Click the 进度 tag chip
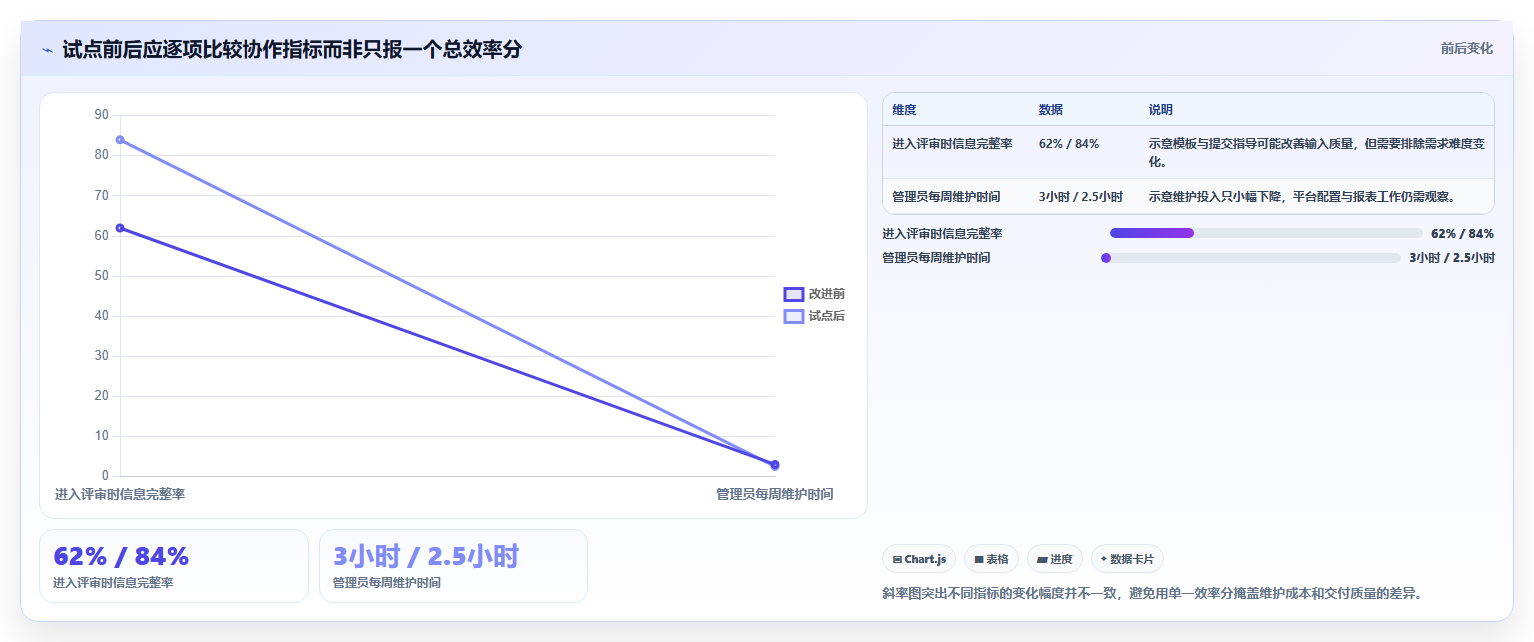1534x642 pixels. 1054,559
